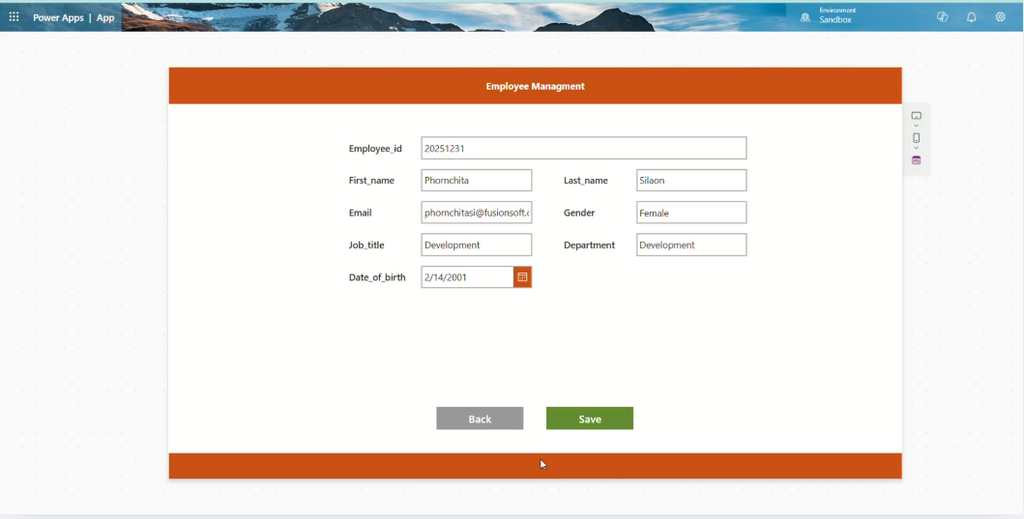Click the Power Apps header link
The height and width of the screenshot is (519, 1024).
(58, 18)
